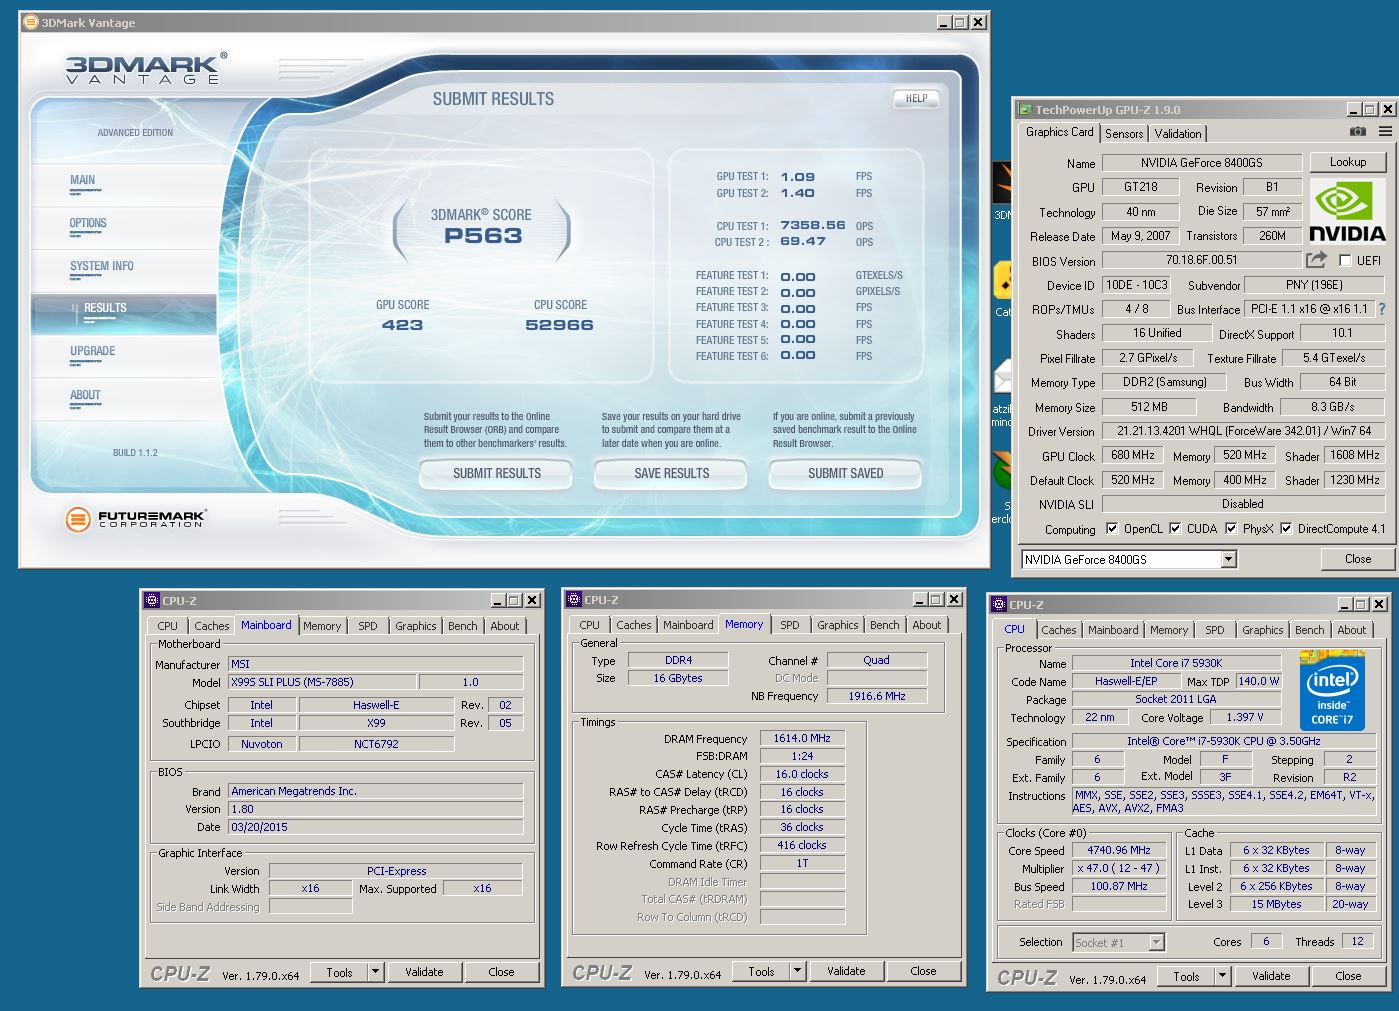Click the motherboard model X99S SLI PLUS field

click(322, 682)
